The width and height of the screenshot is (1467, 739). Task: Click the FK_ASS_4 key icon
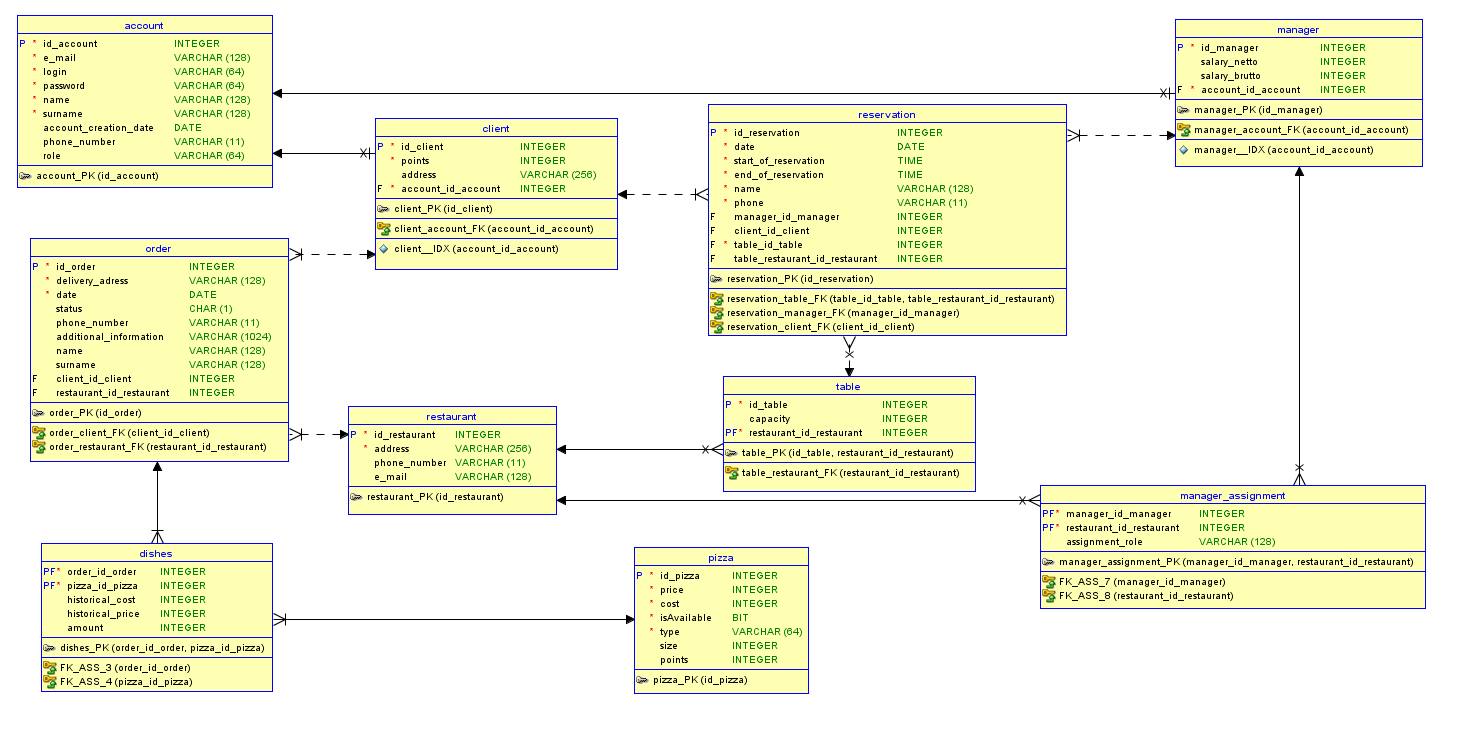click(50, 681)
